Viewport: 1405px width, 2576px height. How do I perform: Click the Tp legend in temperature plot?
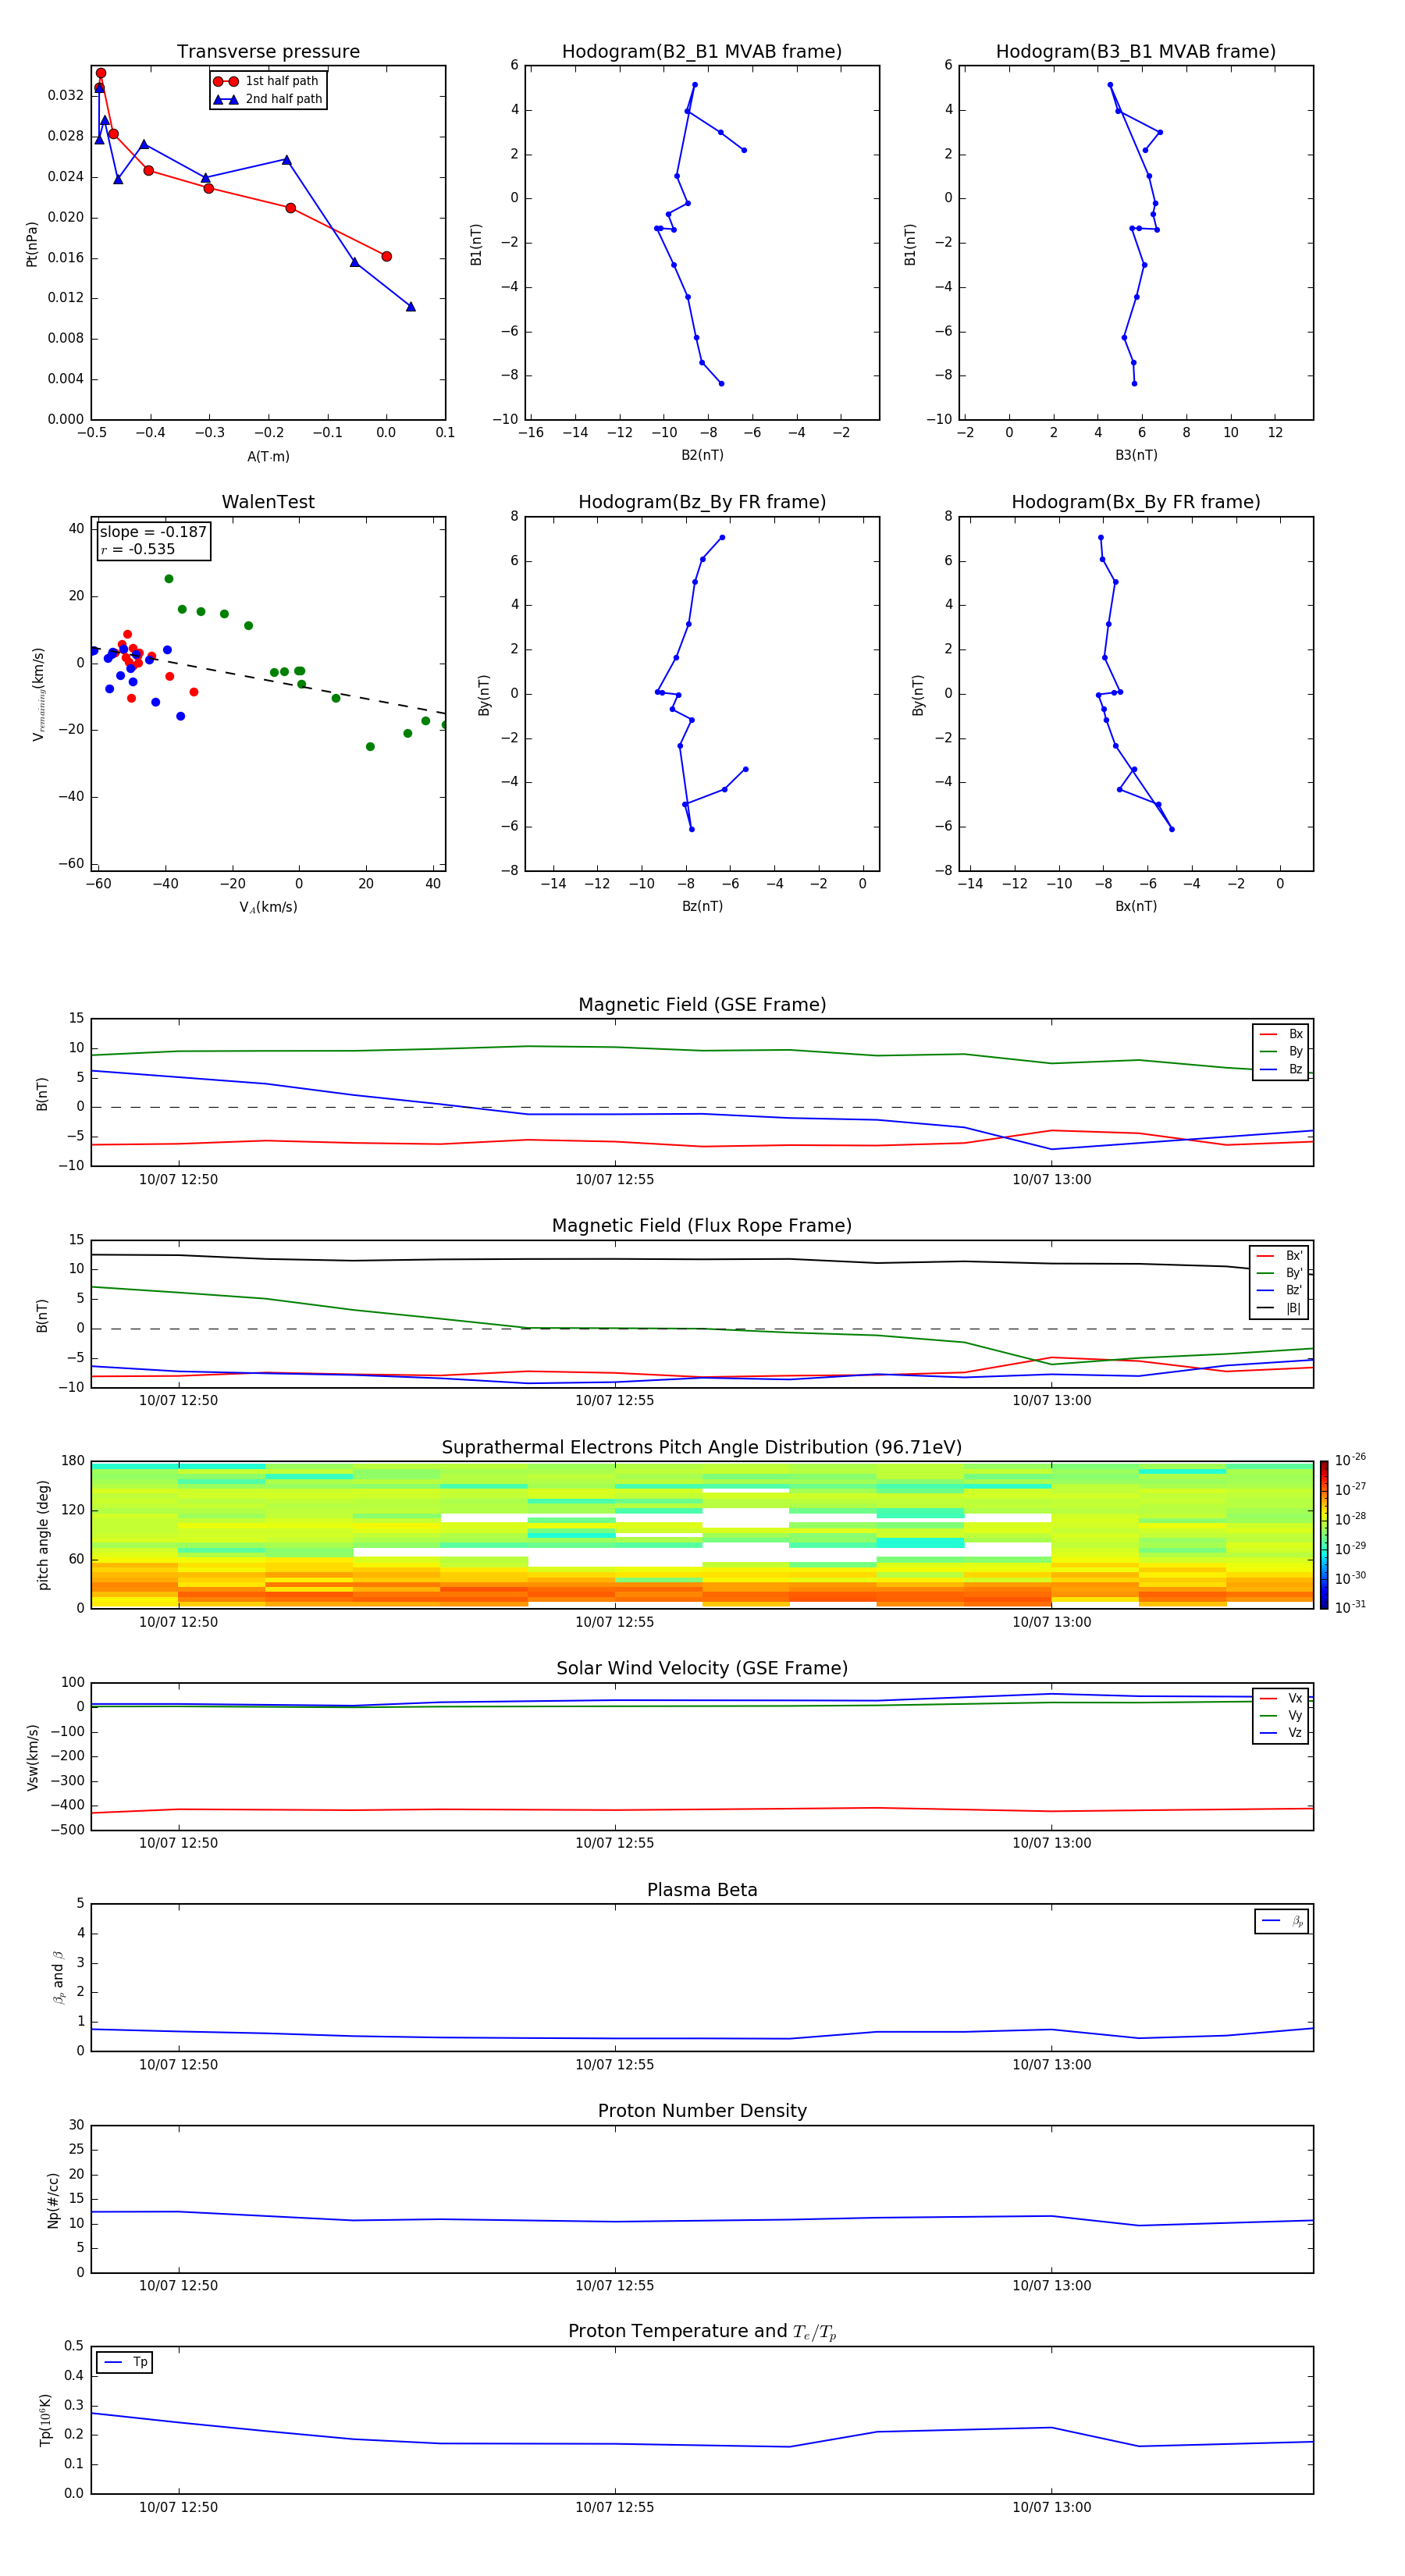(x=125, y=2362)
